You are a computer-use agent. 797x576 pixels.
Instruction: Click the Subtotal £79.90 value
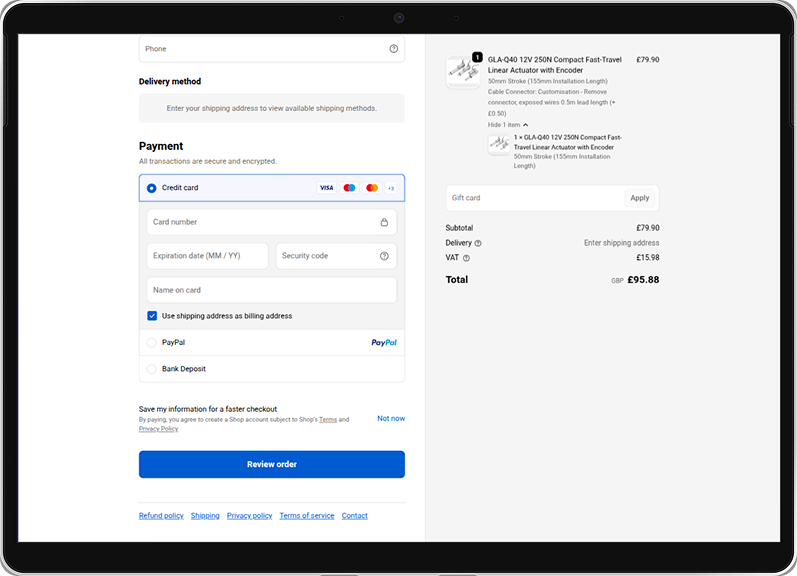[x=648, y=228]
